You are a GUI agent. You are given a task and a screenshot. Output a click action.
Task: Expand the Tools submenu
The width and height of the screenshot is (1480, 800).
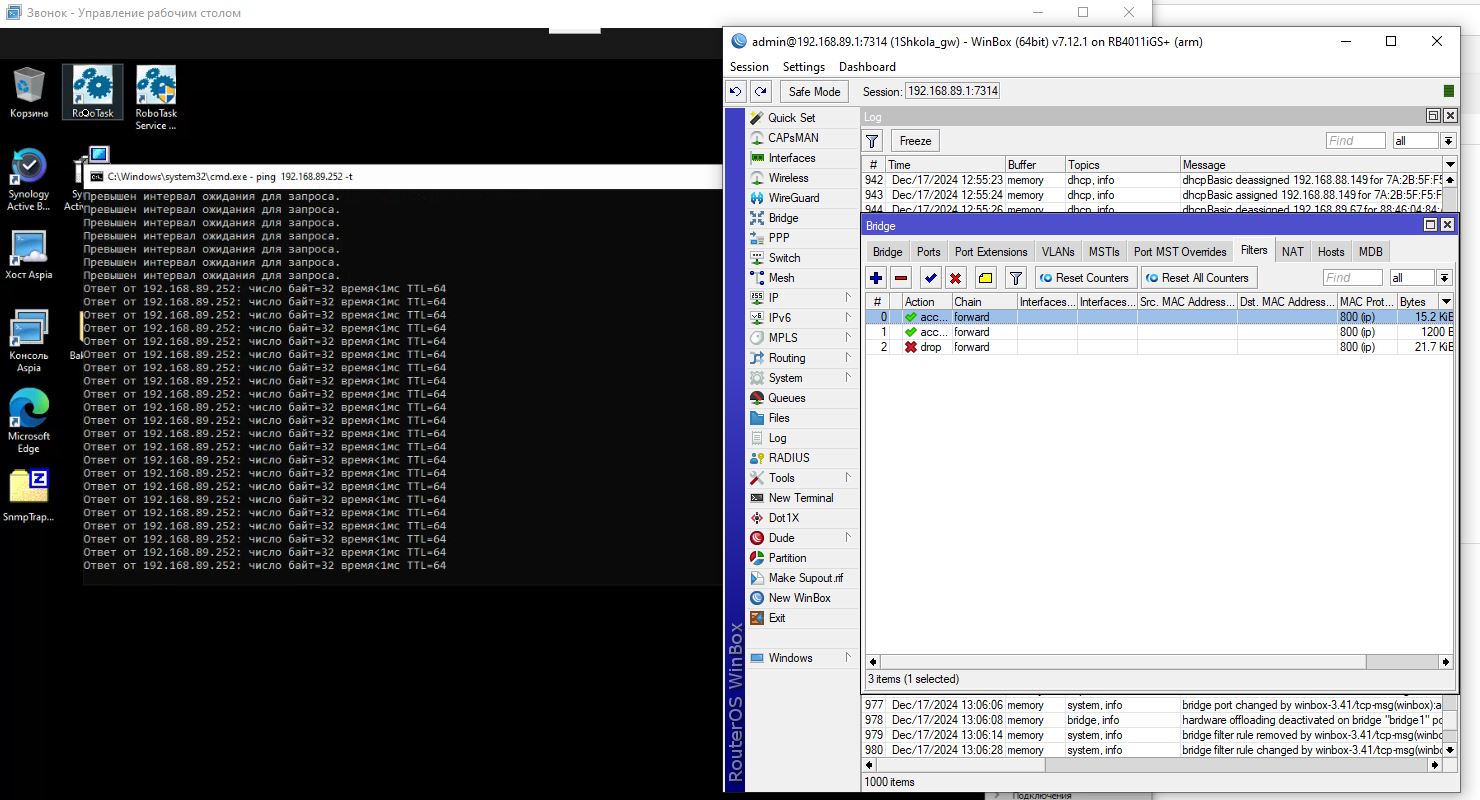tap(802, 478)
